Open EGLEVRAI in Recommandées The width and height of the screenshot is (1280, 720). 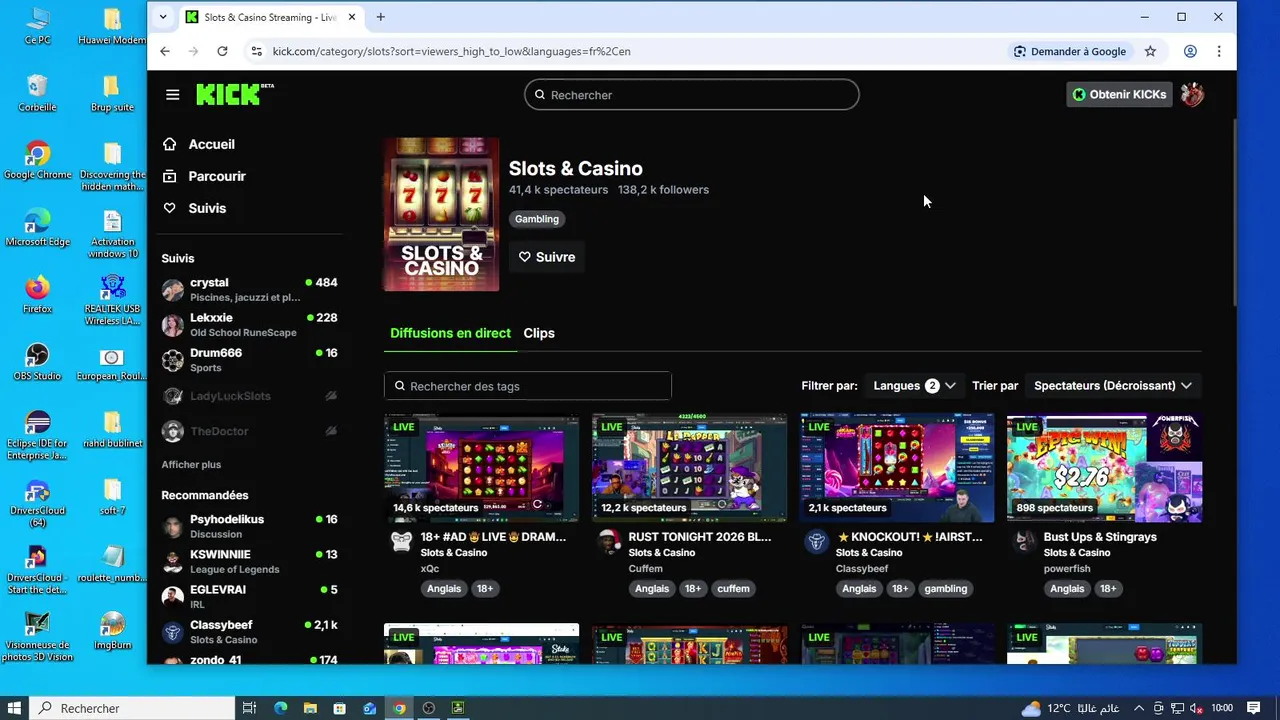[250, 596]
